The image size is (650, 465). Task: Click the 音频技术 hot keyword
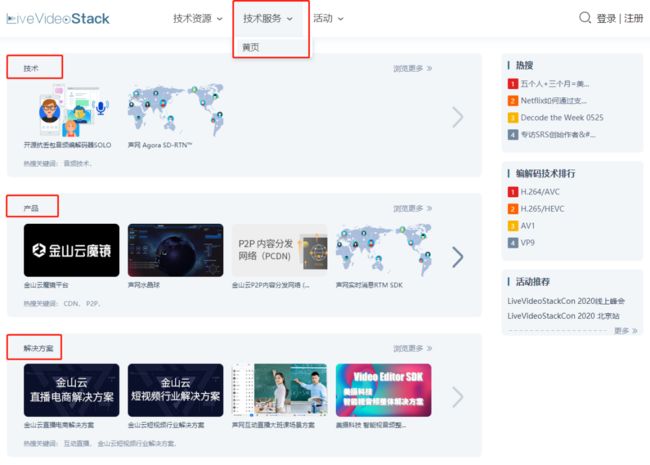[78, 164]
